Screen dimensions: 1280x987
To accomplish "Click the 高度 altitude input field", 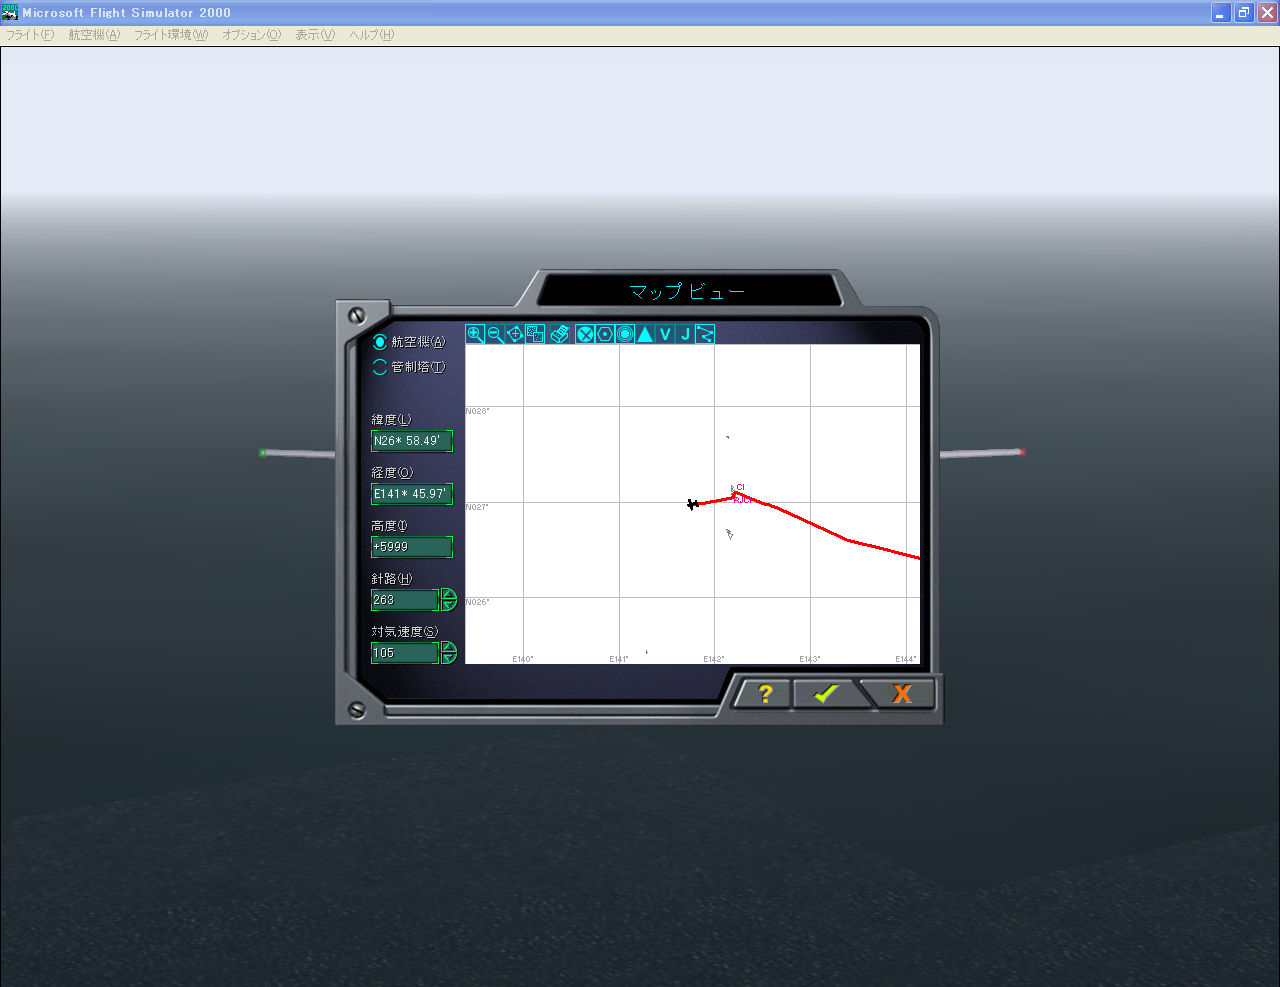I will [412, 547].
